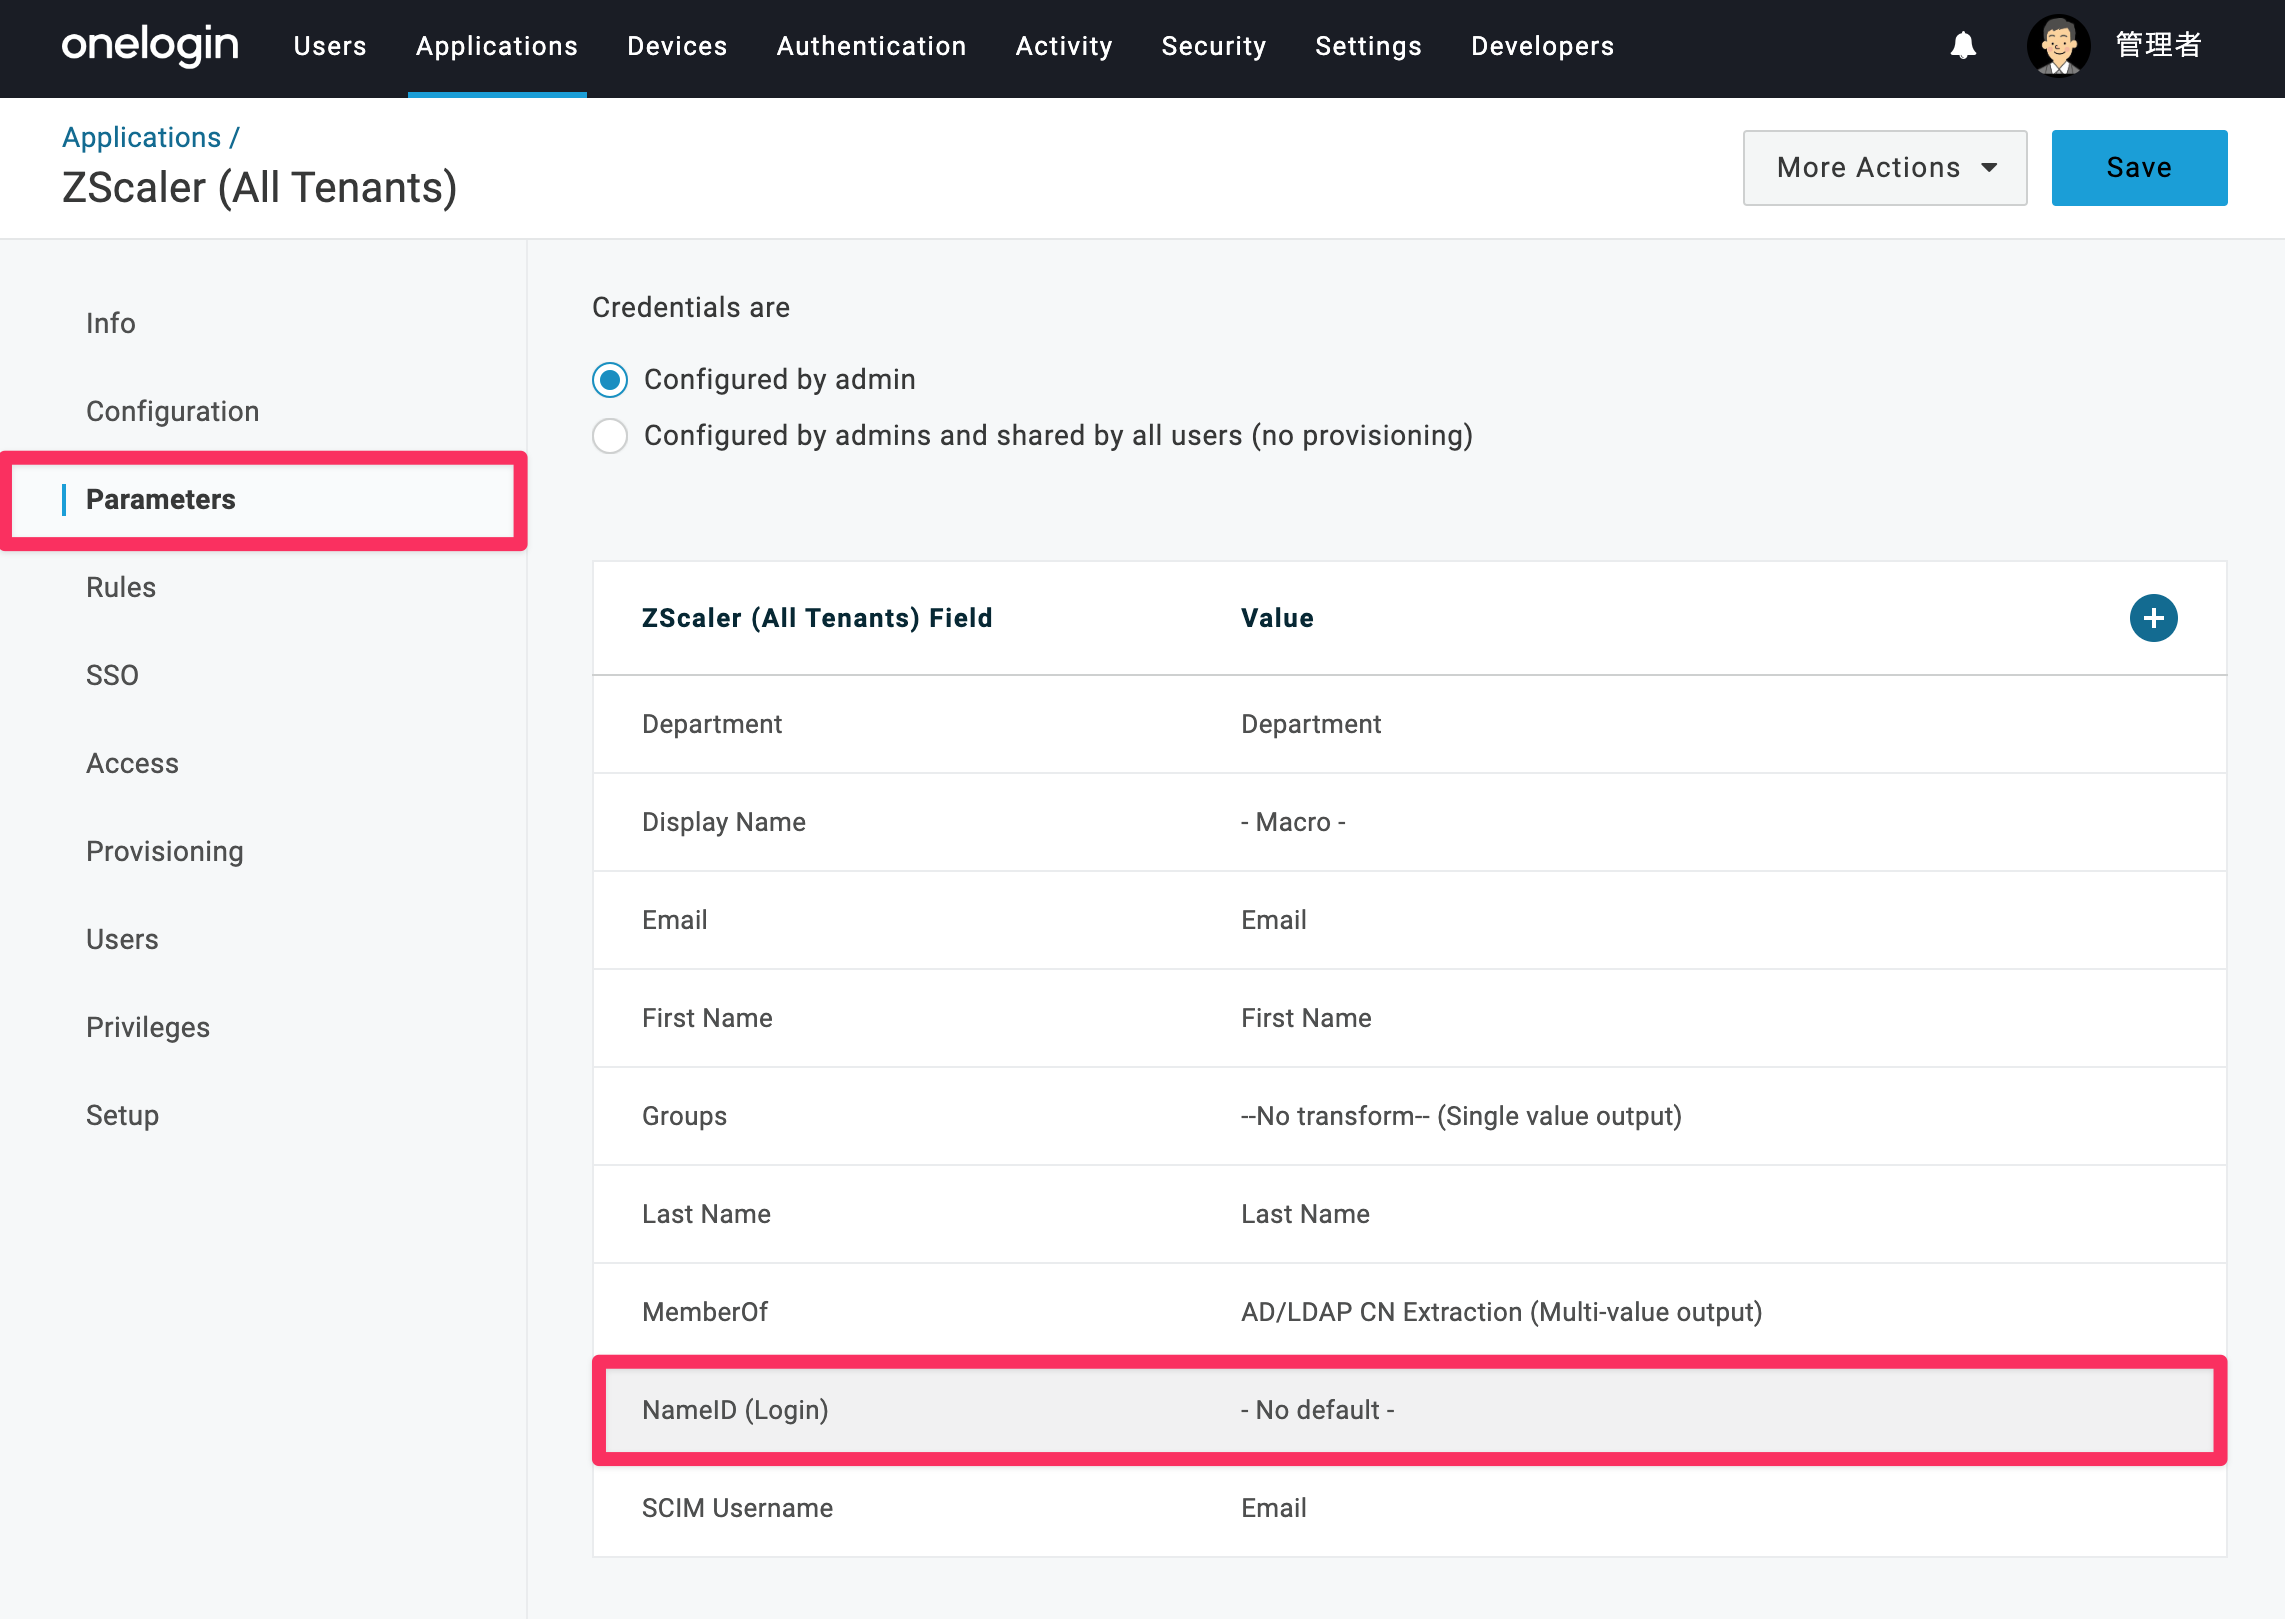2285x1619 pixels.
Task: Expand the More Actions dropdown
Action: pos(1885,168)
